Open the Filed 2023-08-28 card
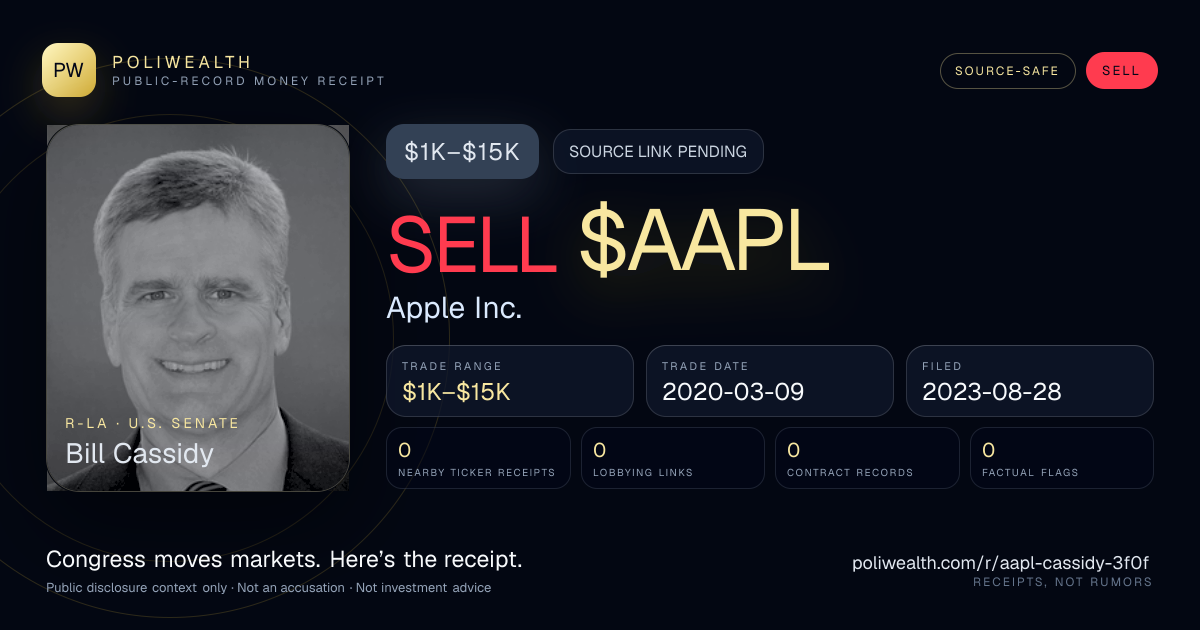Screen dimensions: 1200x630 [x=1030, y=381]
